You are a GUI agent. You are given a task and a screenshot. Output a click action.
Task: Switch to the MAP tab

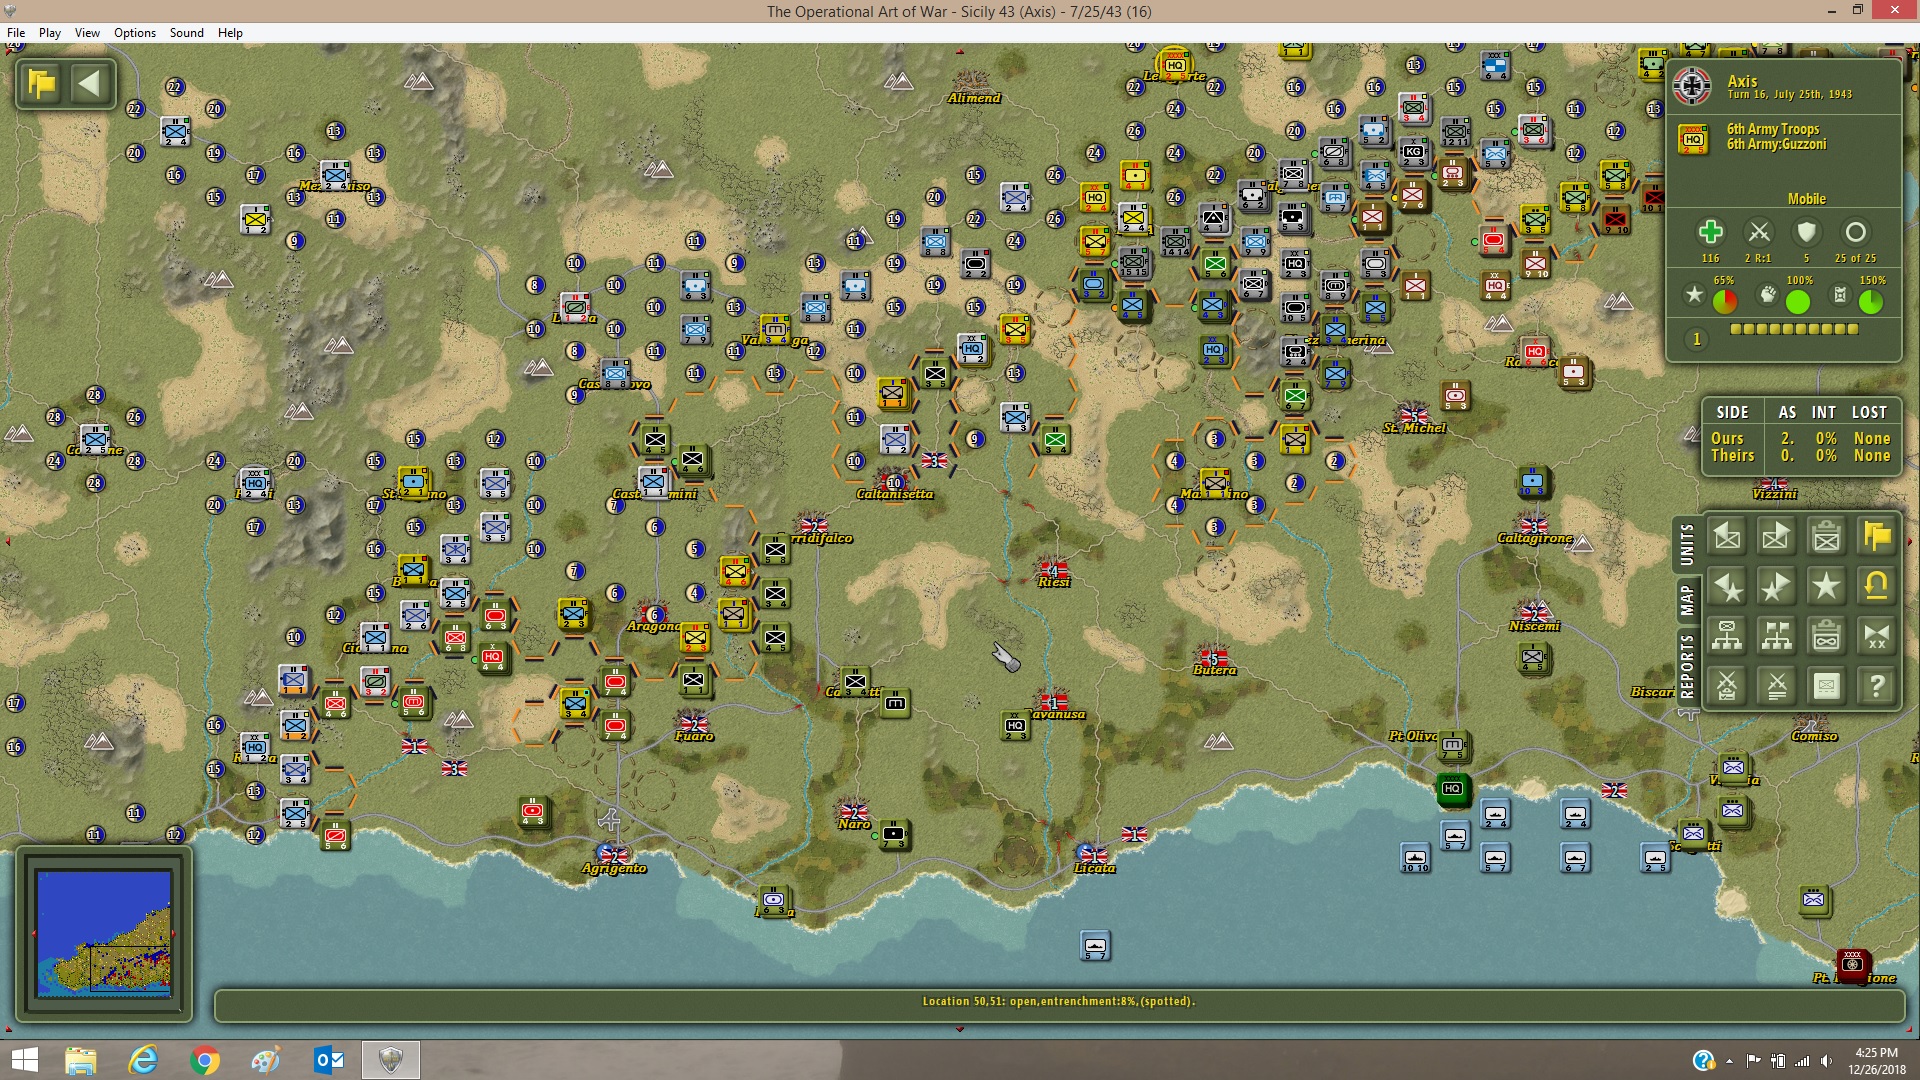click(x=1687, y=600)
